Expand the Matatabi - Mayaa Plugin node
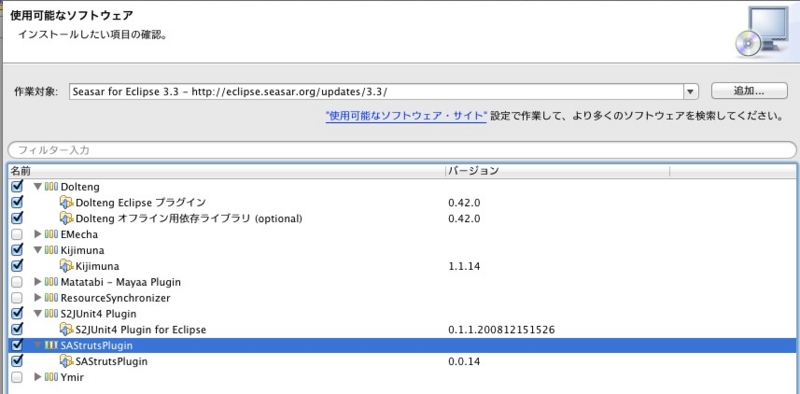This screenshot has width=800, height=394. coord(37,282)
